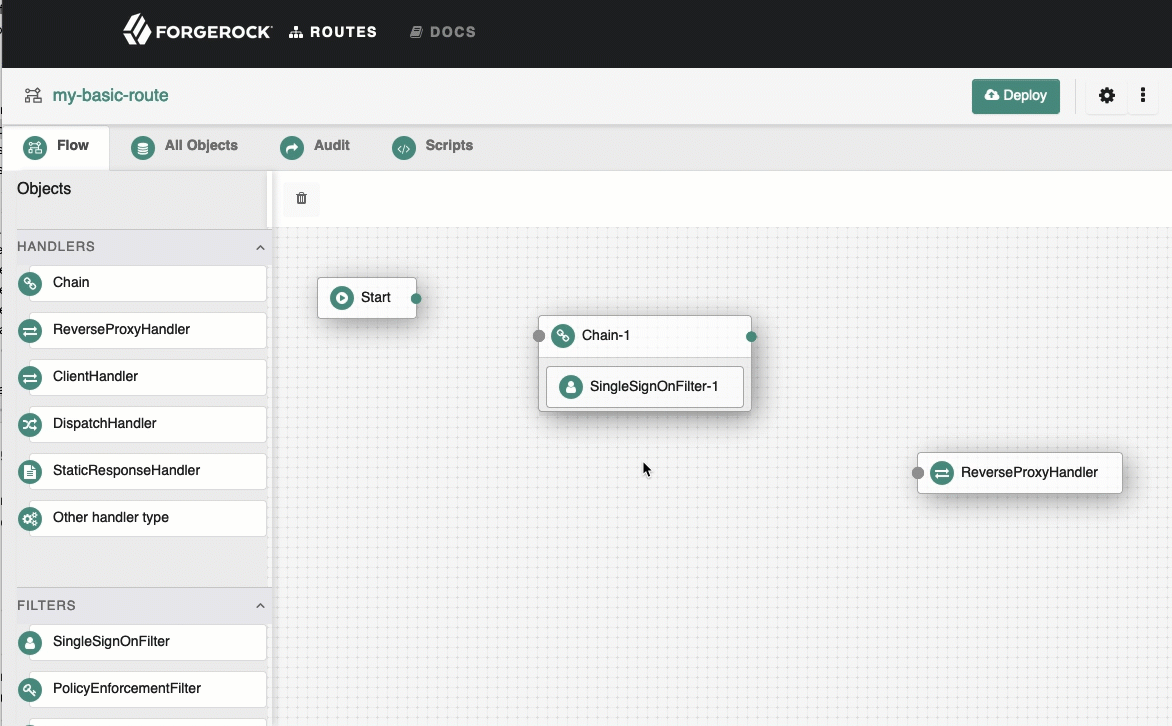1172x726 pixels.
Task: Deploy the route with the Deploy button
Action: (x=1016, y=96)
